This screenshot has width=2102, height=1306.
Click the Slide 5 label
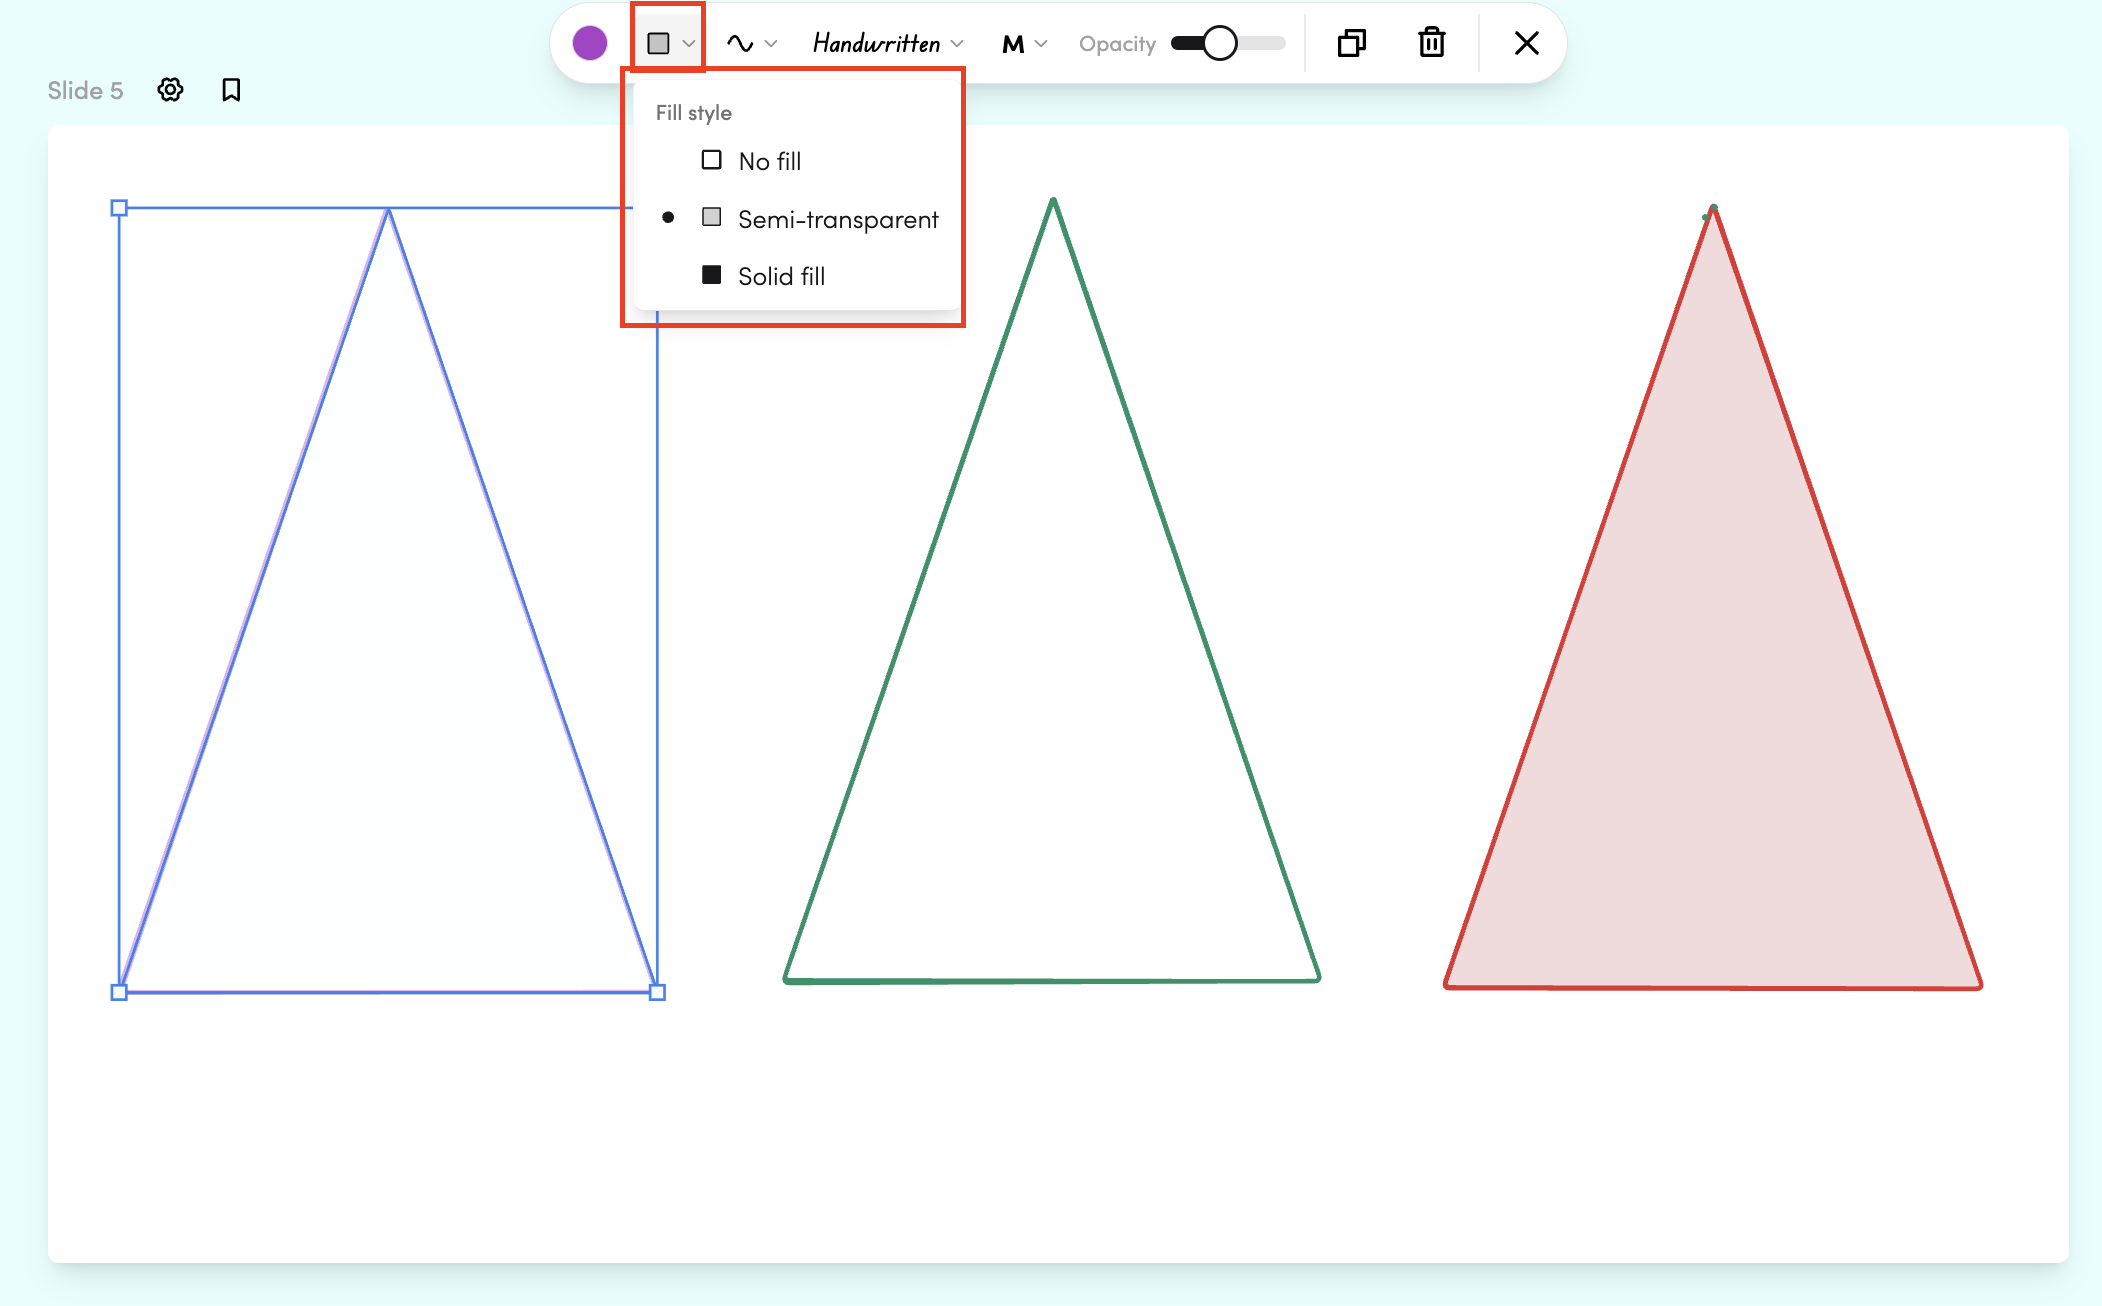point(85,90)
